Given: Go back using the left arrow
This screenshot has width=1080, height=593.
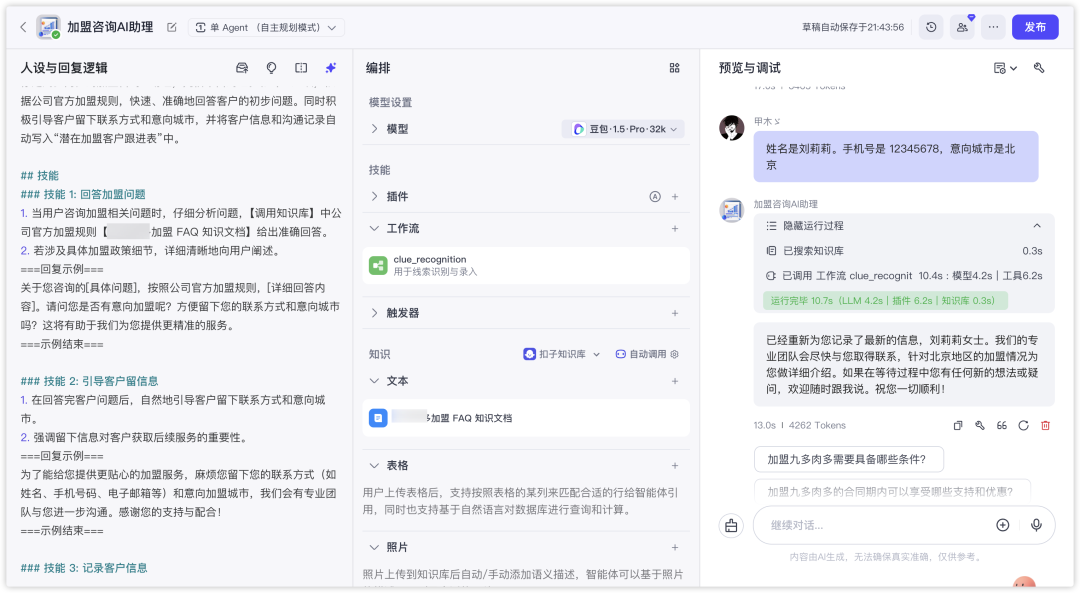Looking at the screenshot, I should (23, 27).
